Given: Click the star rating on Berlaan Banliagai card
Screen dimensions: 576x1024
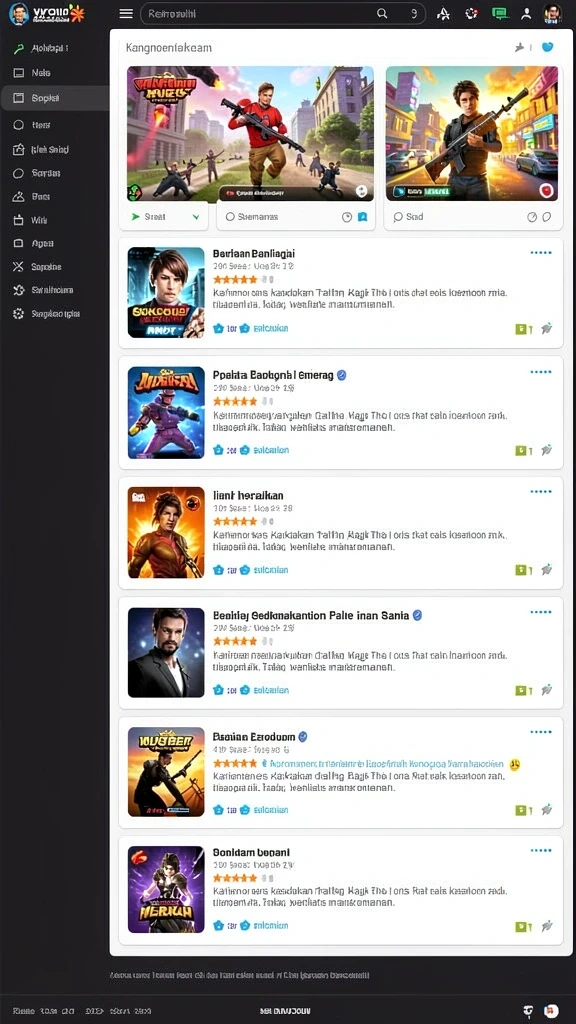Looking at the screenshot, I should pyautogui.click(x=235, y=279).
